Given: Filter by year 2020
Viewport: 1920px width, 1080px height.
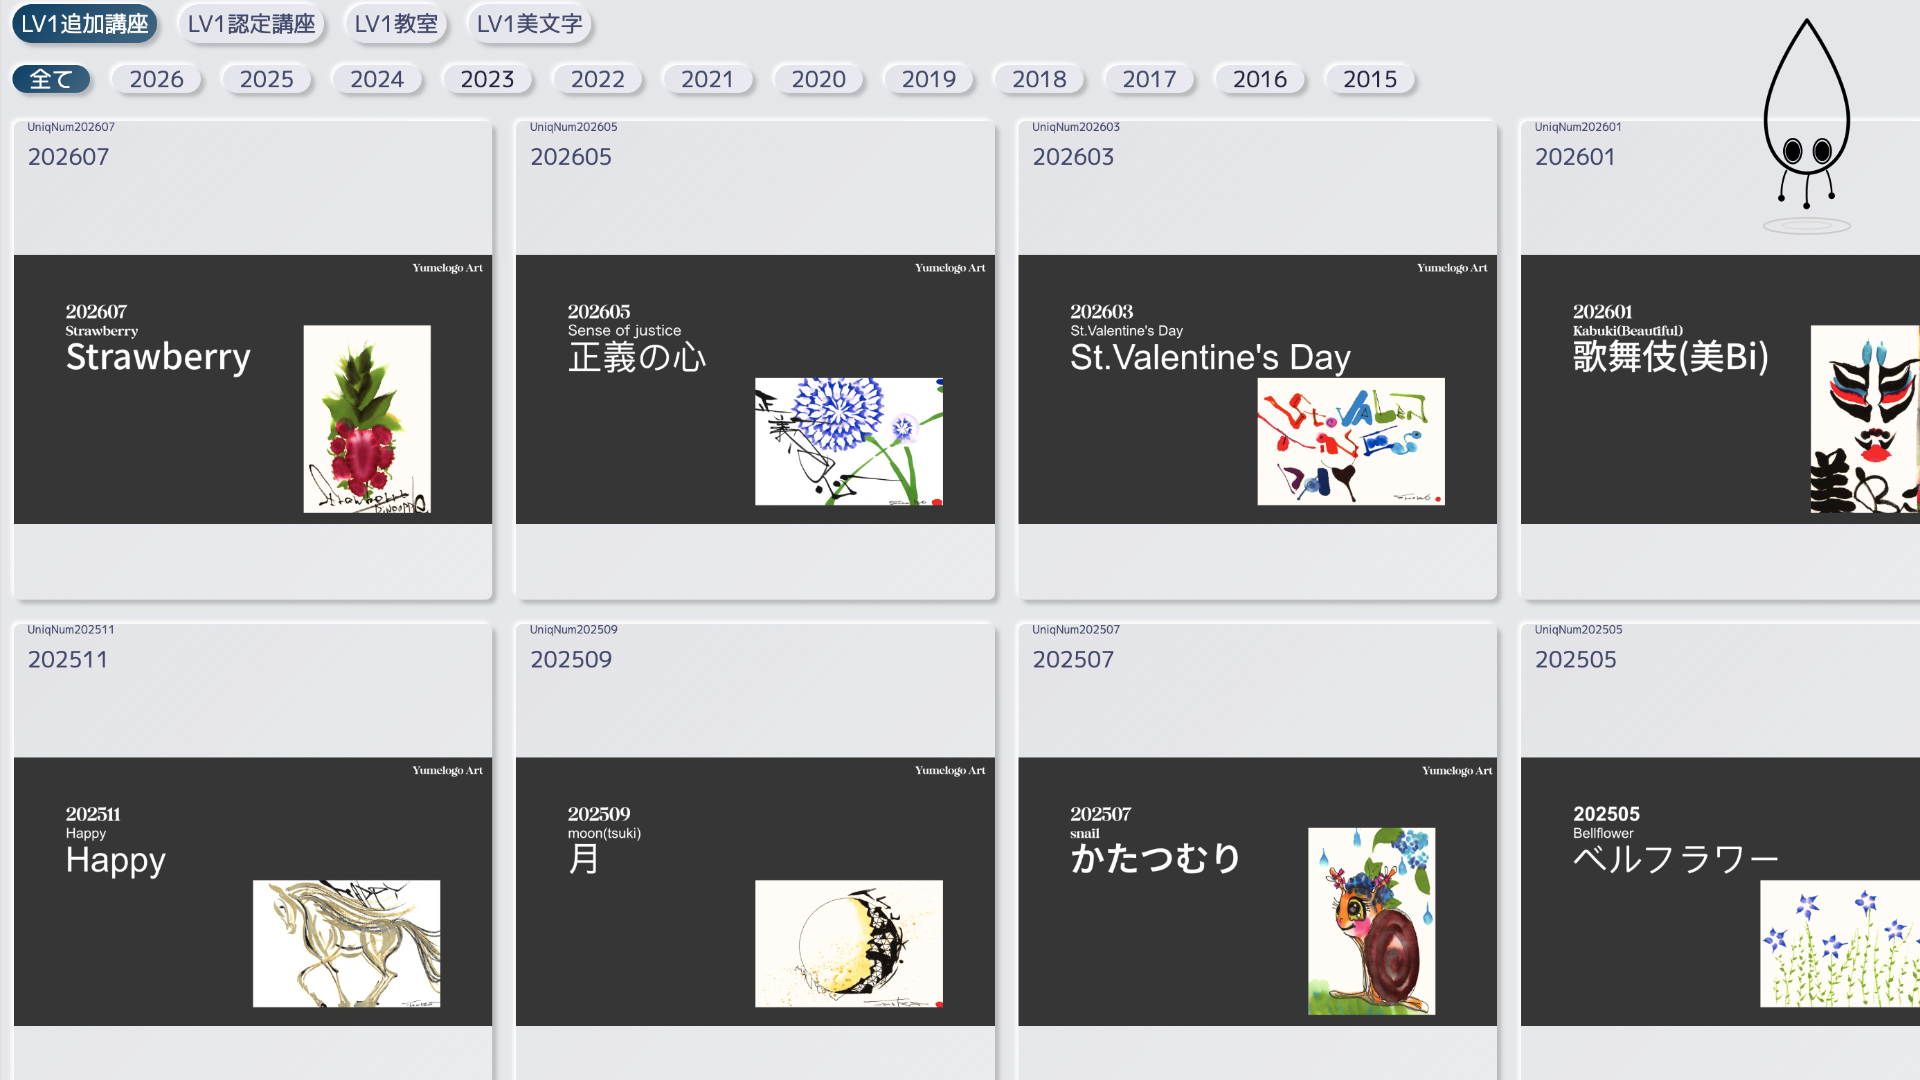Looking at the screenshot, I should pos(818,79).
